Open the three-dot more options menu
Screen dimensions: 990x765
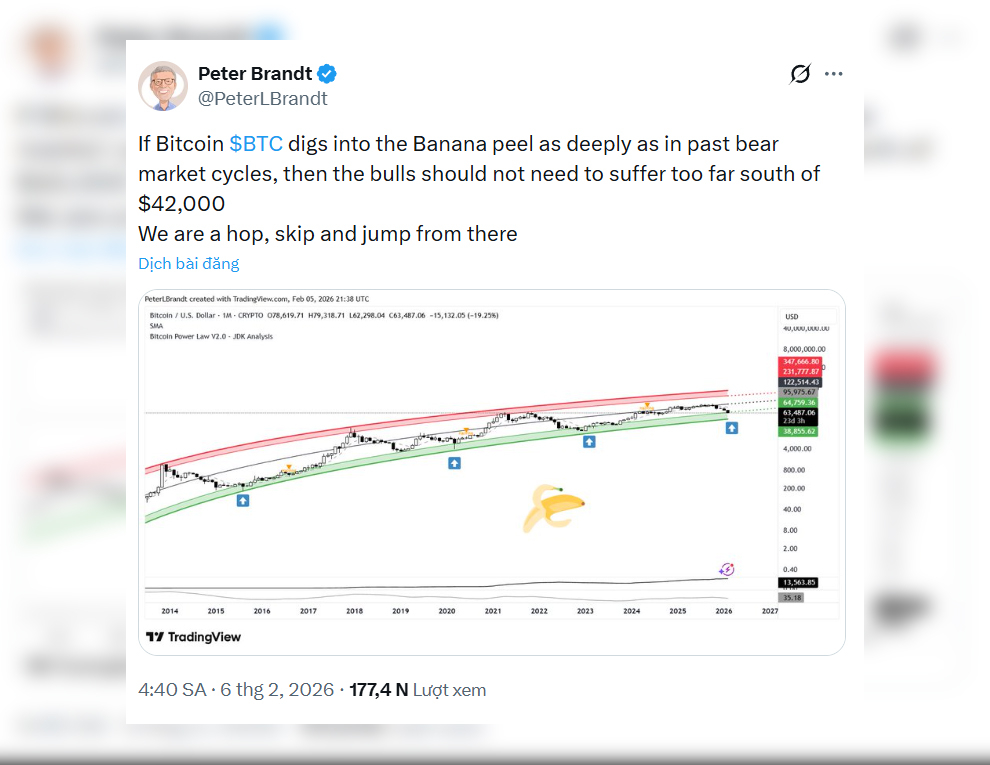(833, 74)
